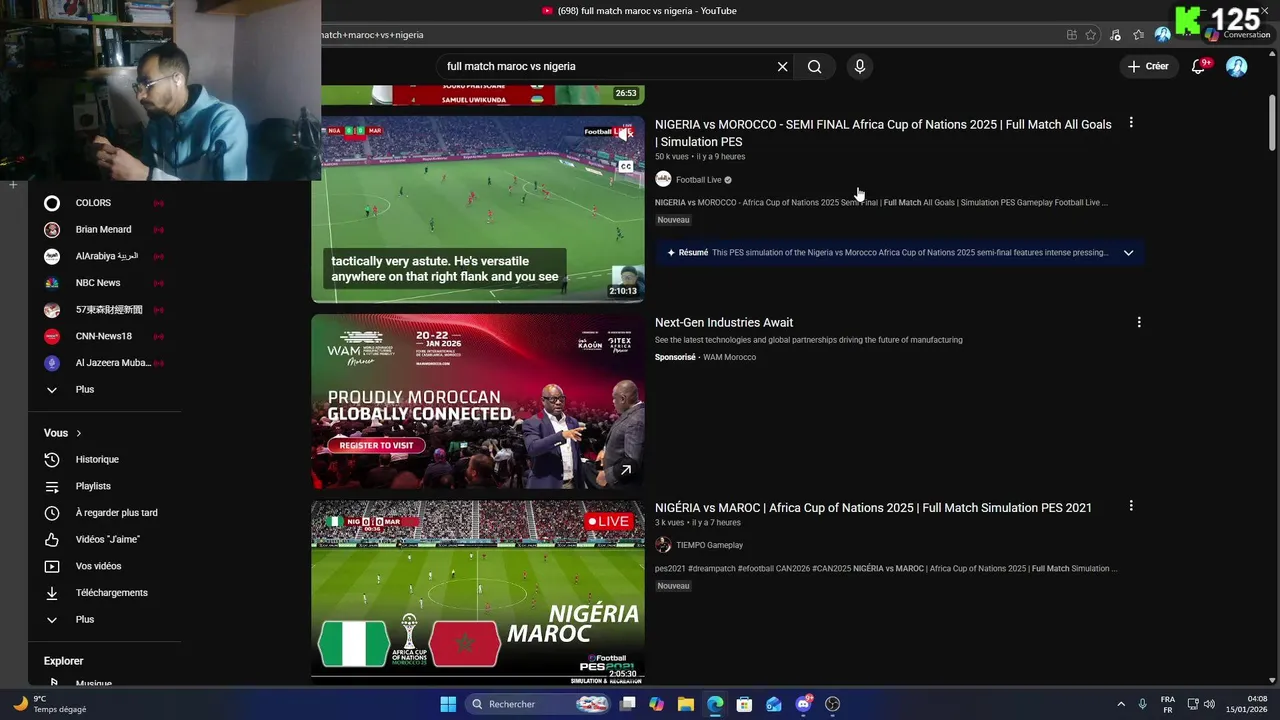
Task: Open OBS Studio from the taskbar
Action: 832,704
